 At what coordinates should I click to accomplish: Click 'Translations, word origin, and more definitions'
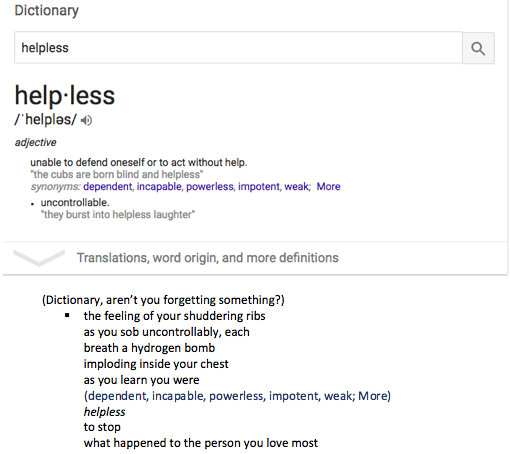tap(208, 258)
